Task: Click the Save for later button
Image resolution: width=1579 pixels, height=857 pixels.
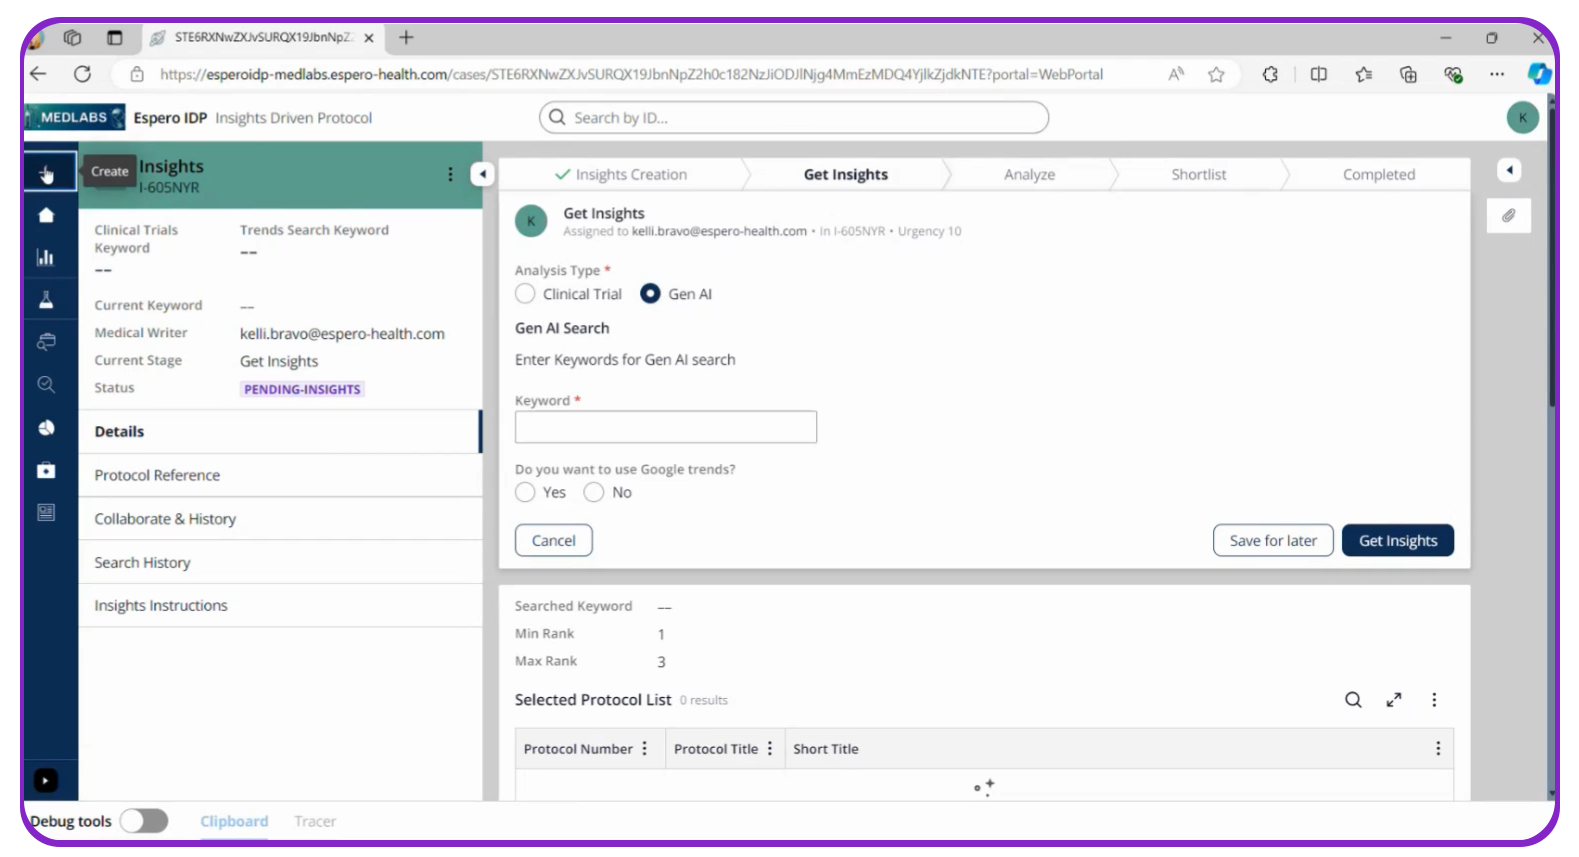Action: (x=1272, y=541)
